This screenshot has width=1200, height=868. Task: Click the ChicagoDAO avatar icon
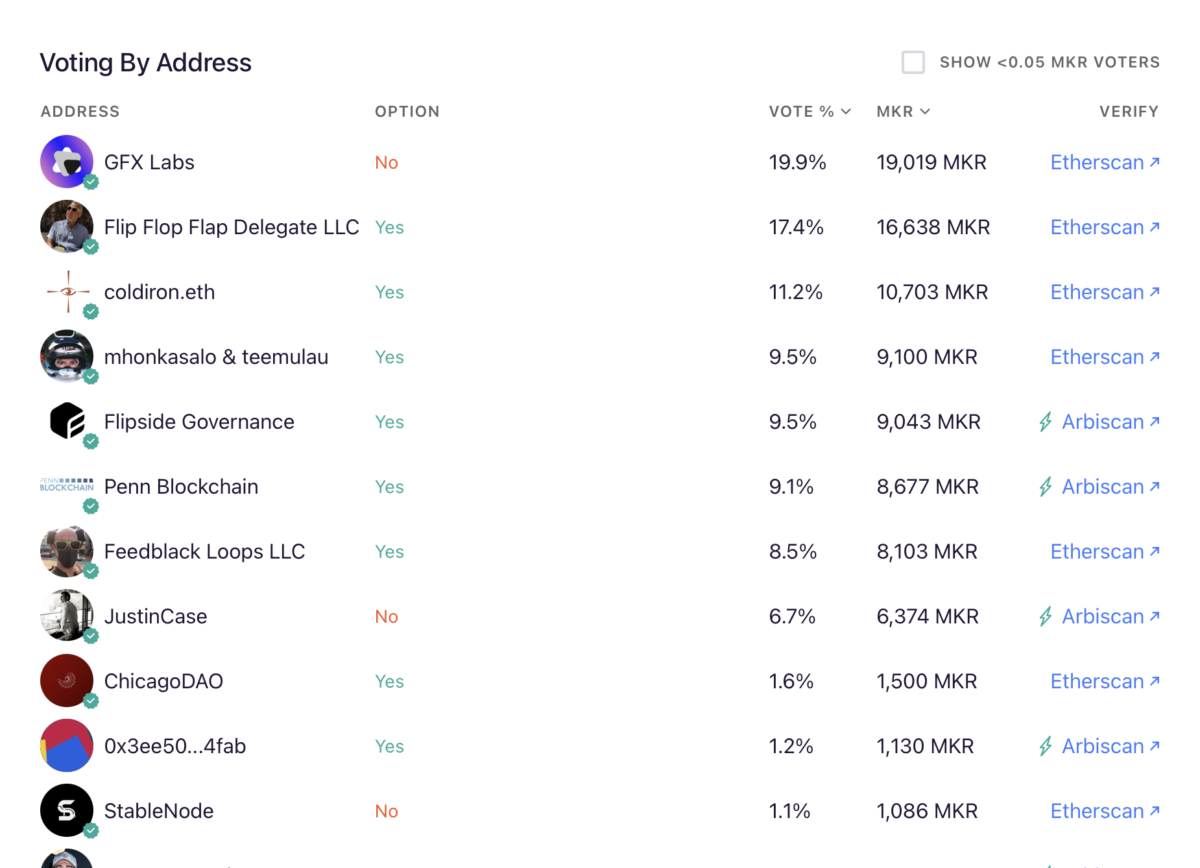67,681
